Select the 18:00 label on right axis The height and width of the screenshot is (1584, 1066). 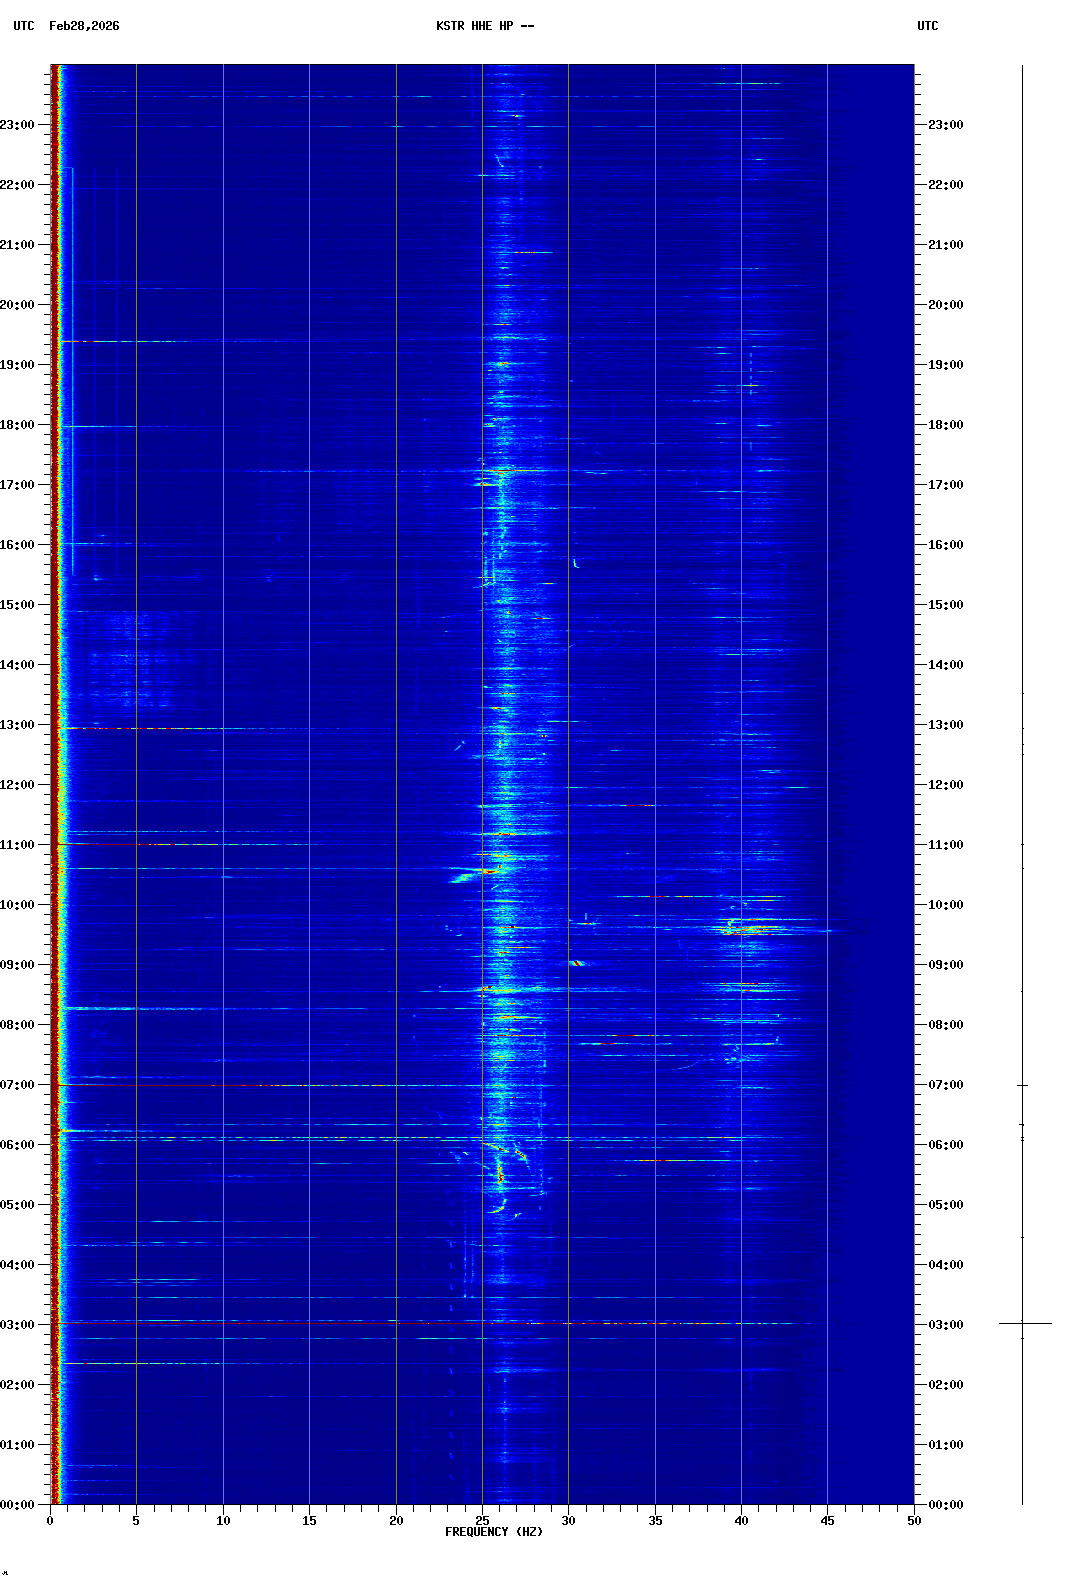[945, 425]
